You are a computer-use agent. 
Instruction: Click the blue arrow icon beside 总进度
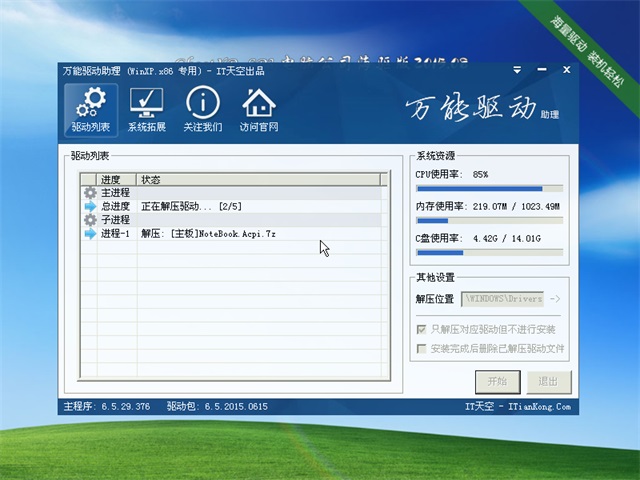90,206
